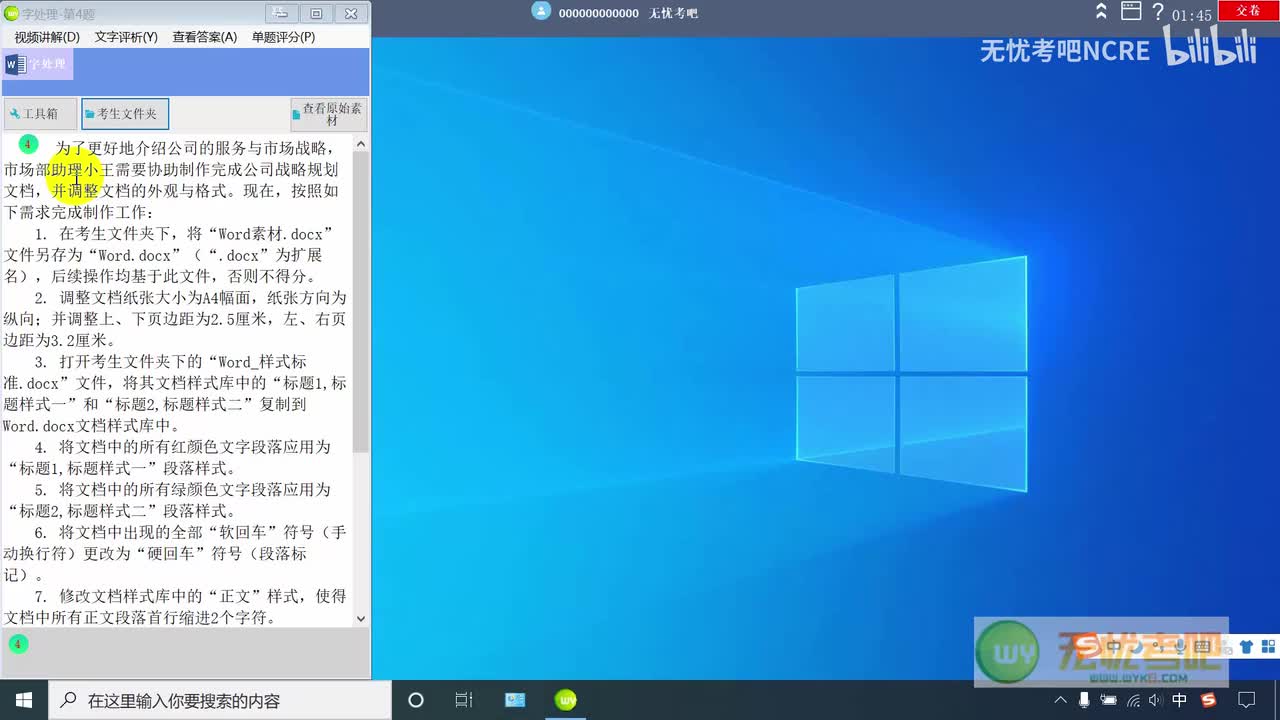Screen dimensions: 1280x720
Task: Expand hidden system tray icons chevron
Action: (x=1061, y=700)
